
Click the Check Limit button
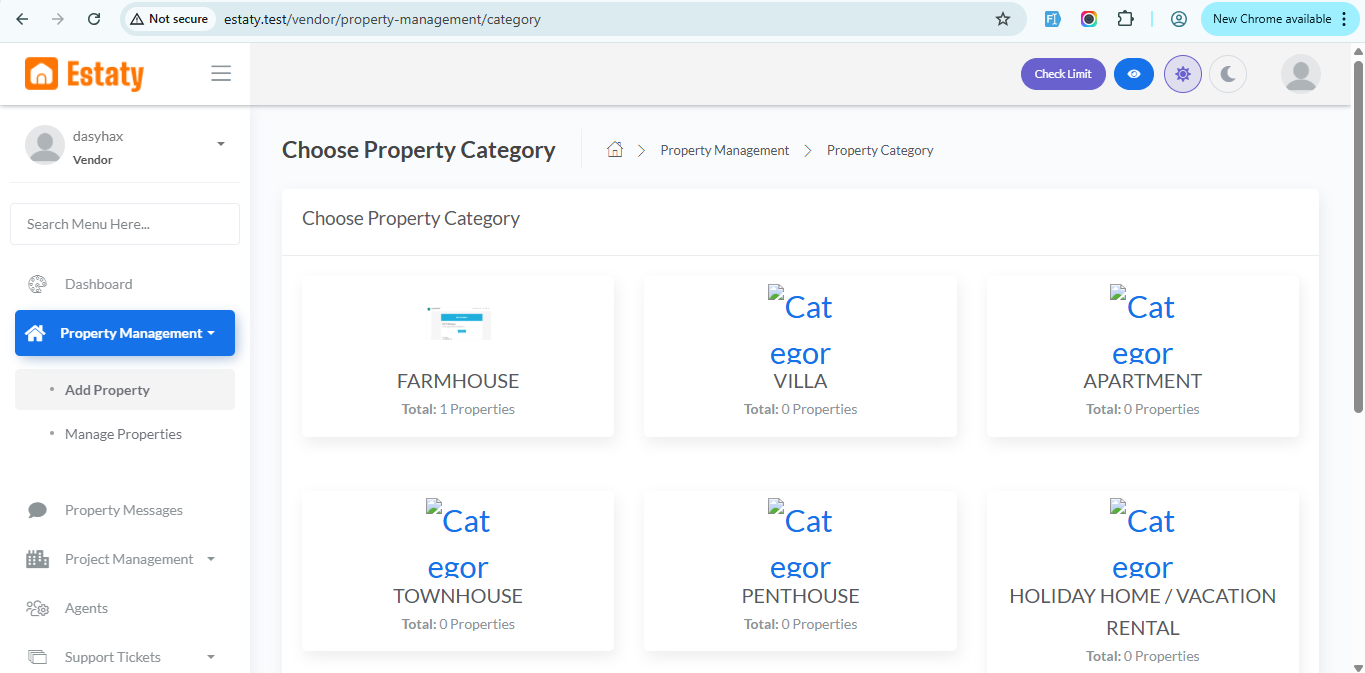click(1063, 74)
